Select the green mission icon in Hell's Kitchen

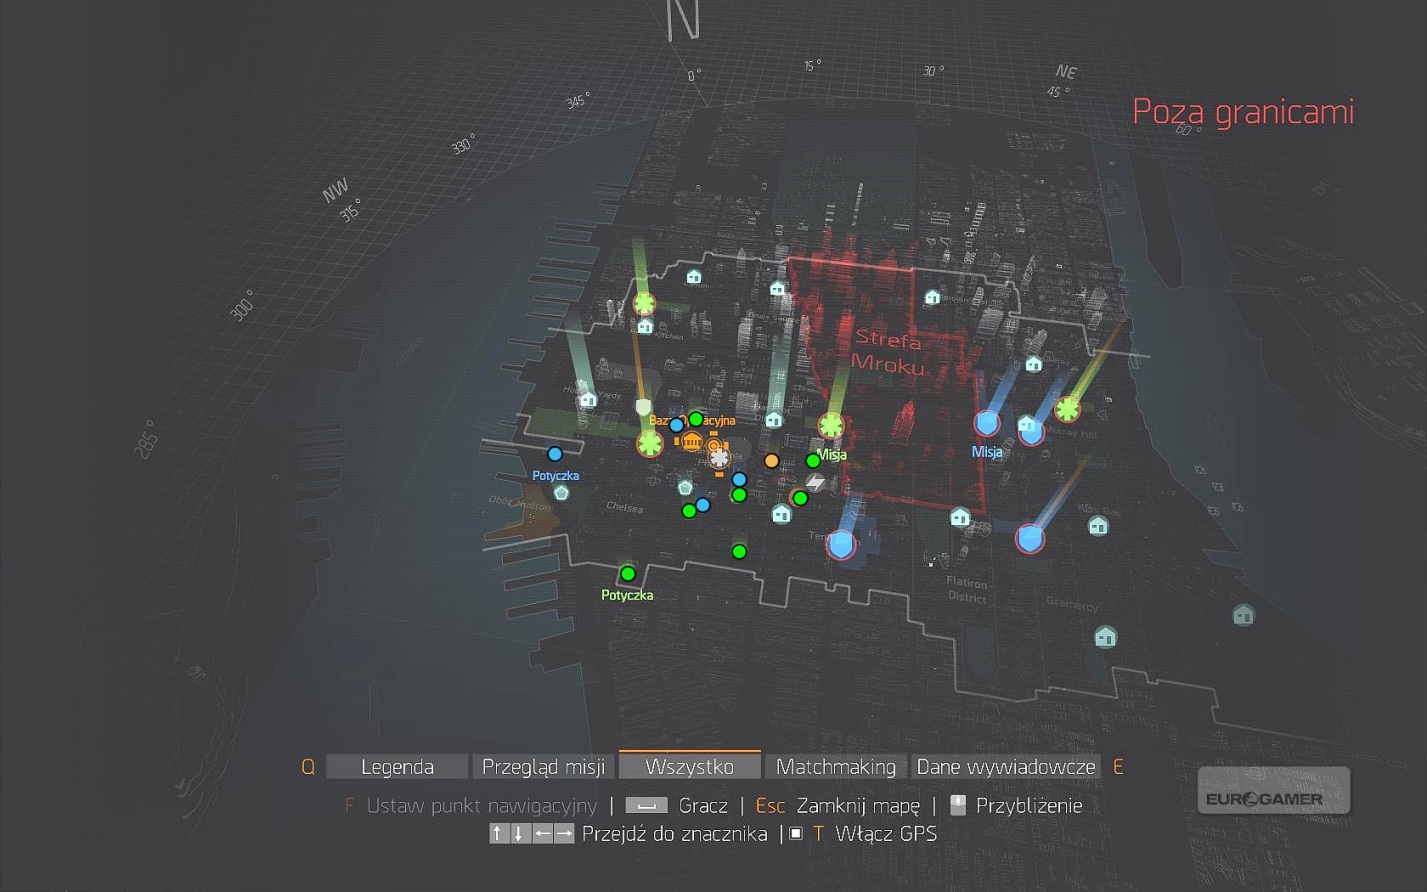[644, 303]
